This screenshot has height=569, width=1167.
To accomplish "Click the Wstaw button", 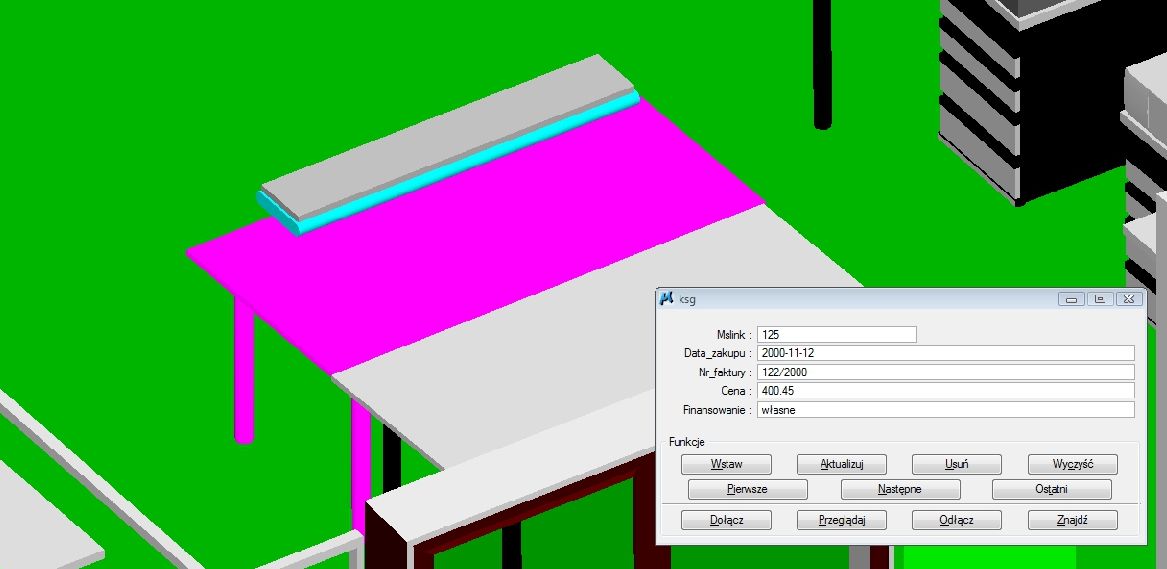I will click(726, 464).
